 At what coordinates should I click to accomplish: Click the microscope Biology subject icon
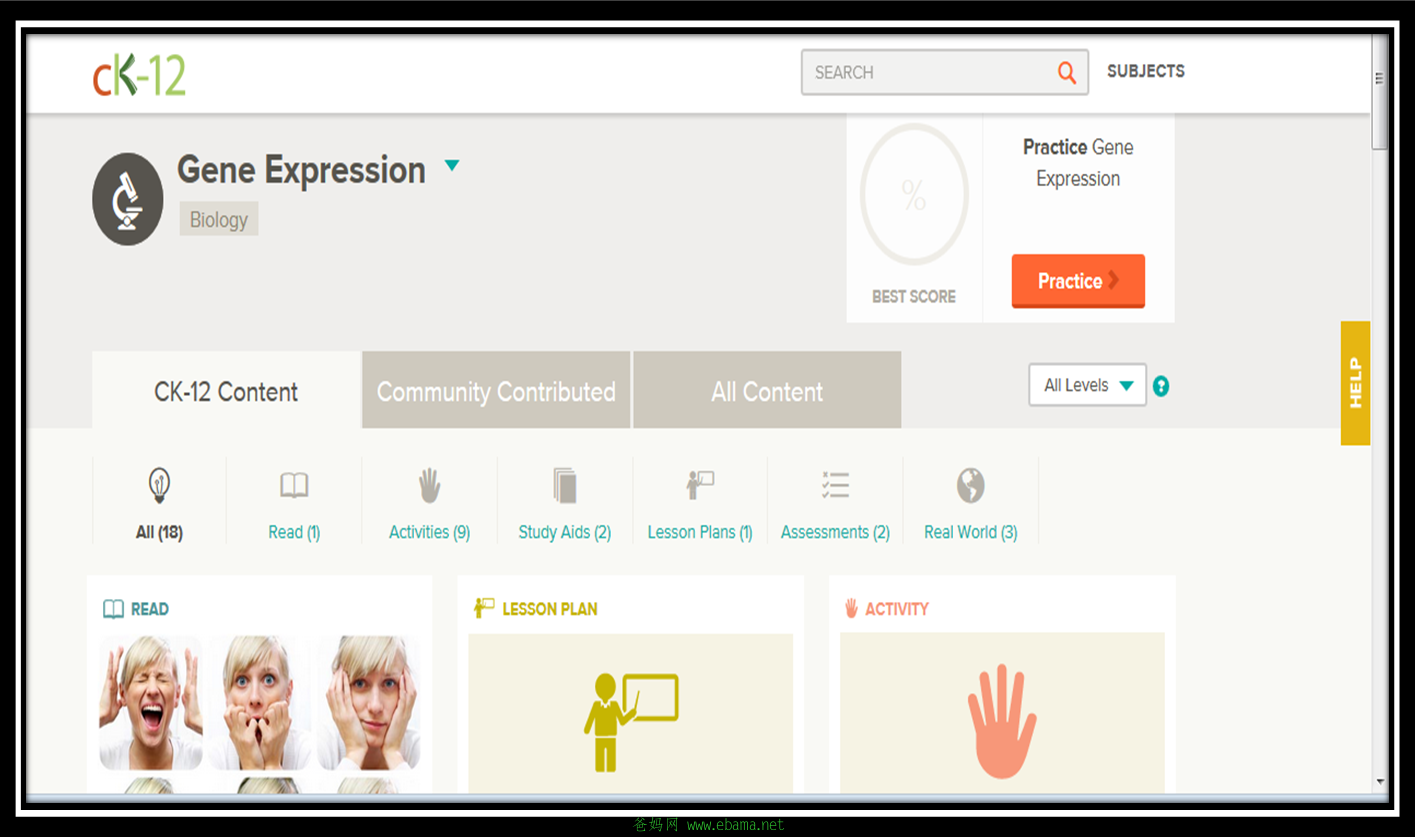point(127,199)
